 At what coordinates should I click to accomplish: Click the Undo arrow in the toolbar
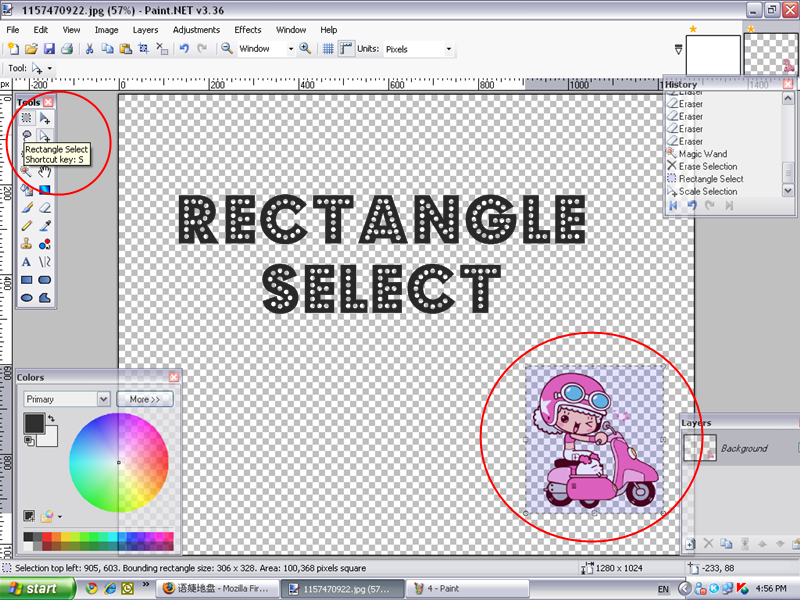pyautogui.click(x=184, y=48)
